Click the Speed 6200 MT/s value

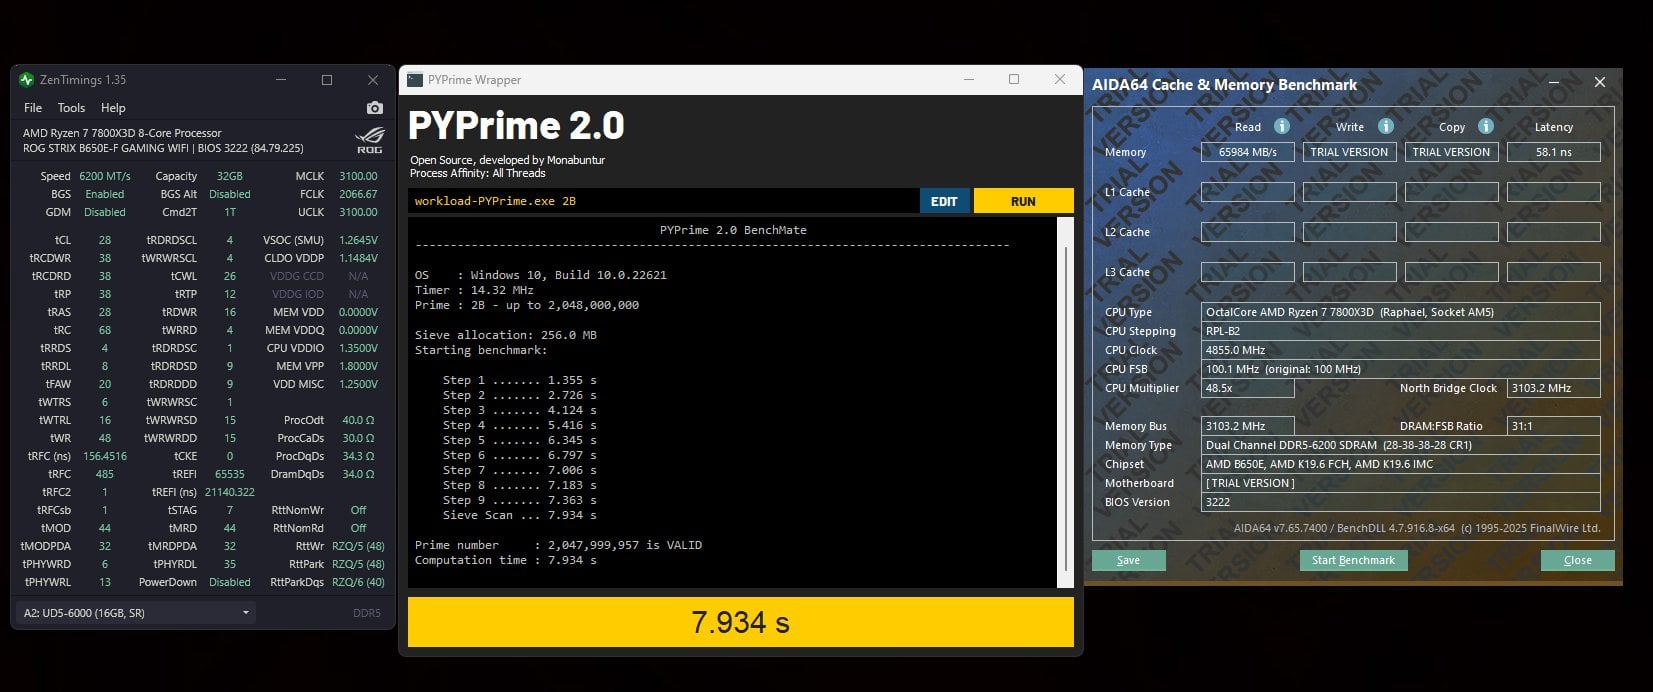pos(105,176)
